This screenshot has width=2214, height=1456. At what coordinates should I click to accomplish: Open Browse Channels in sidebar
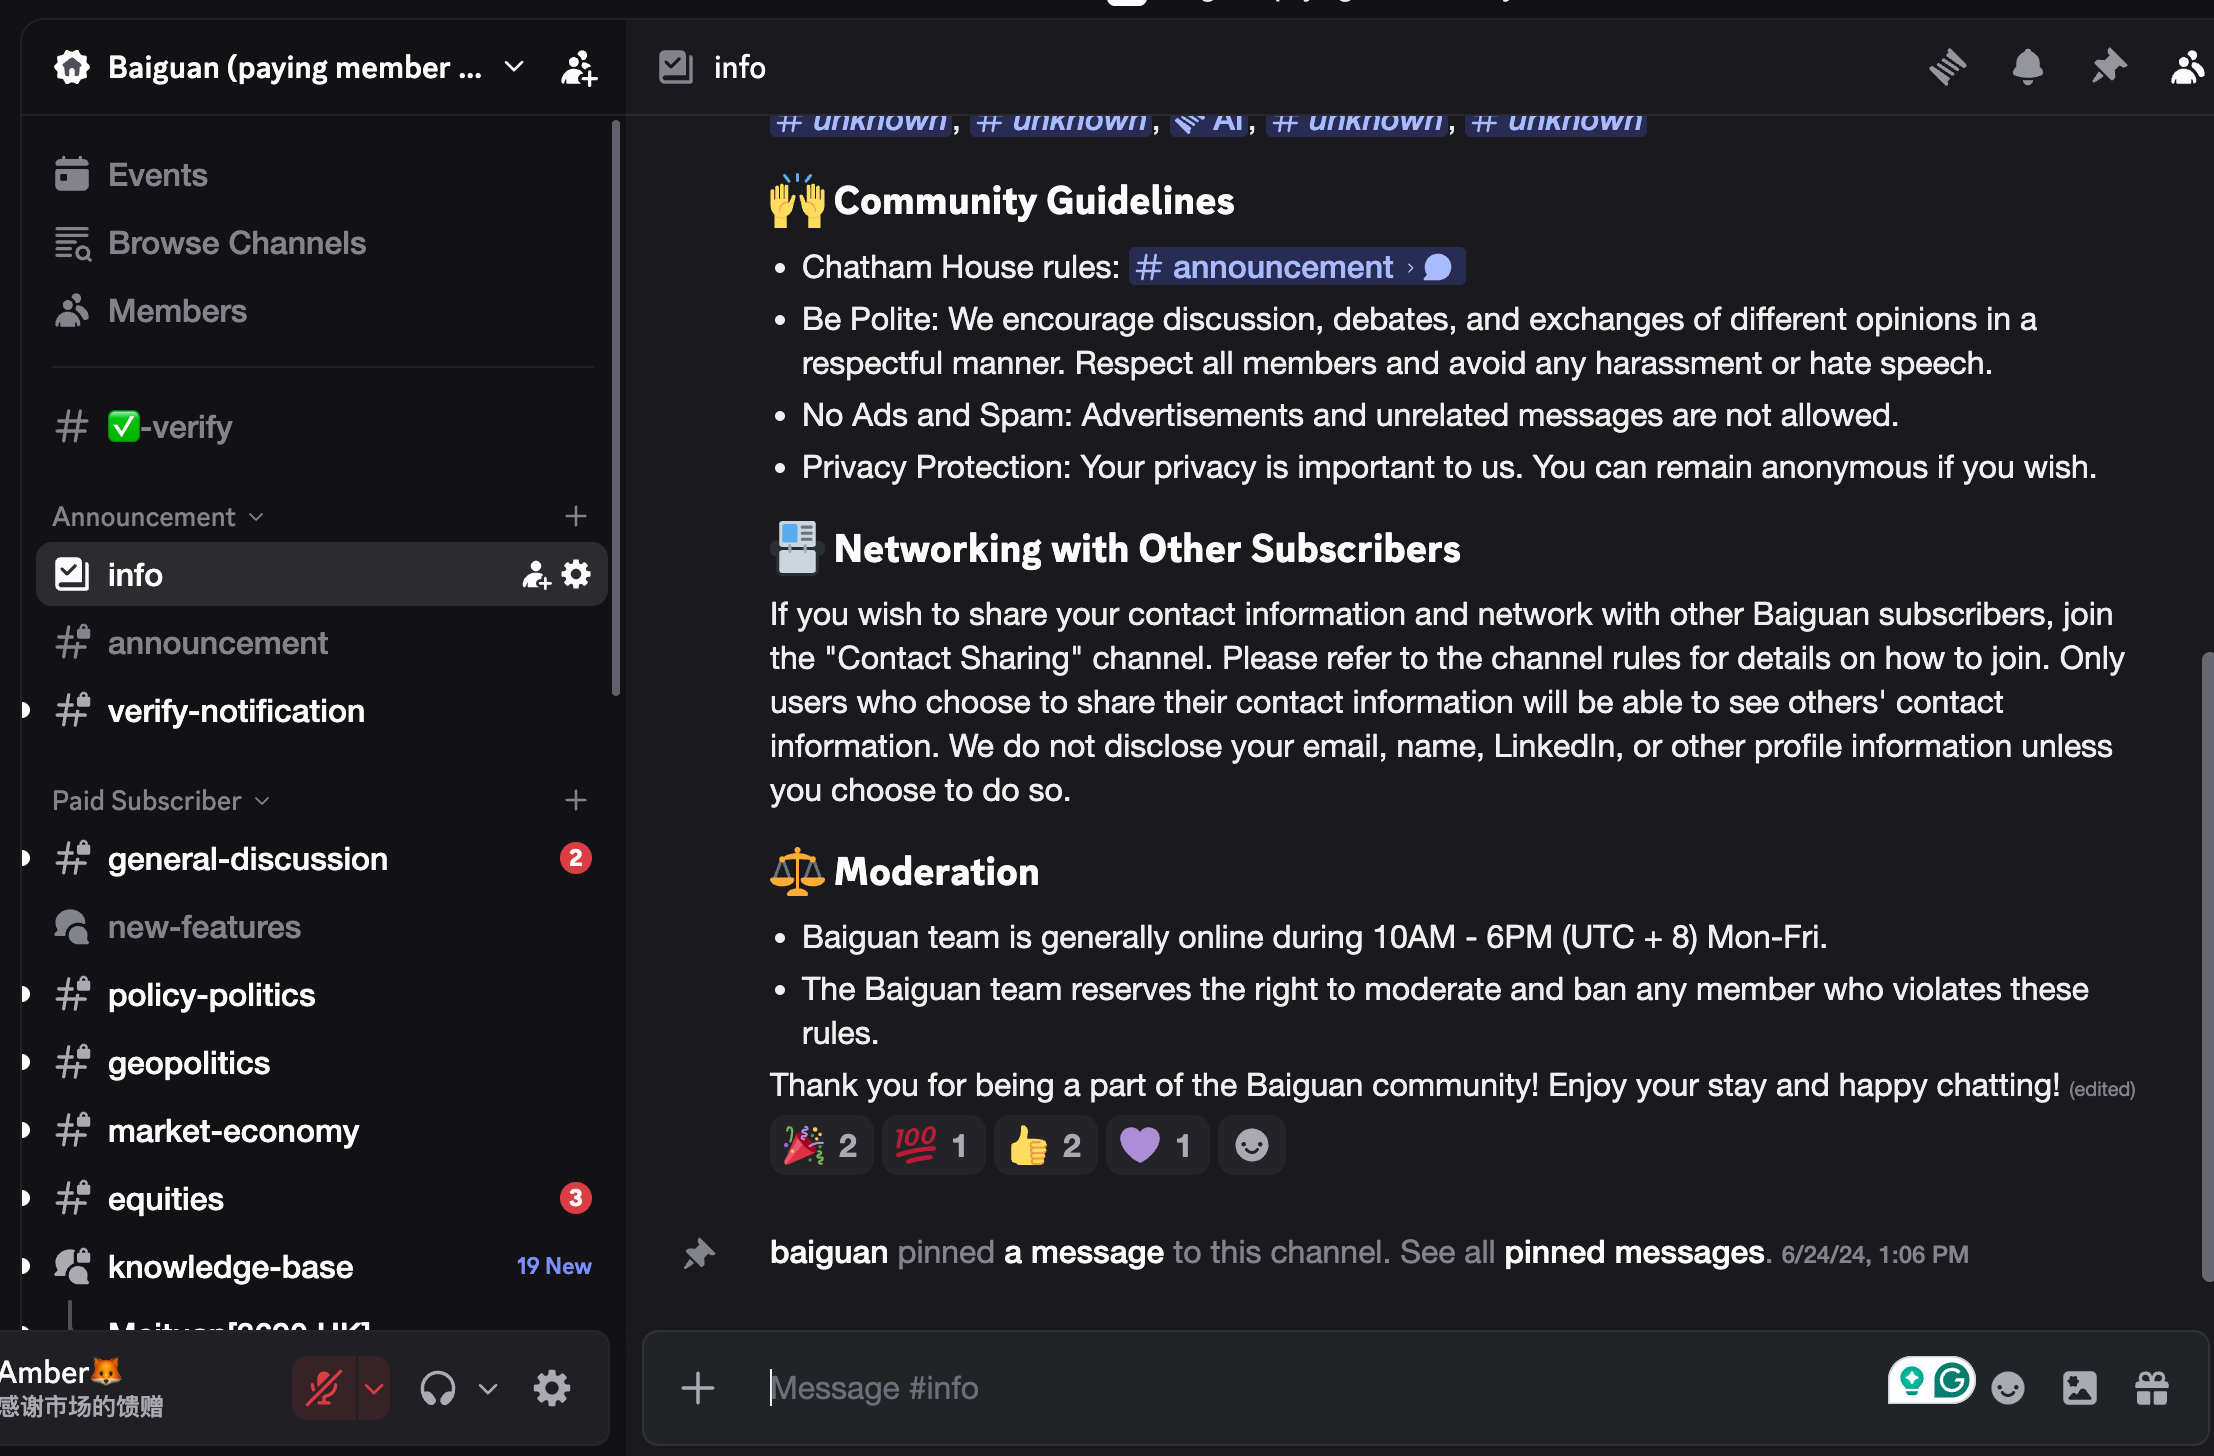pyautogui.click(x=236, y=243)
